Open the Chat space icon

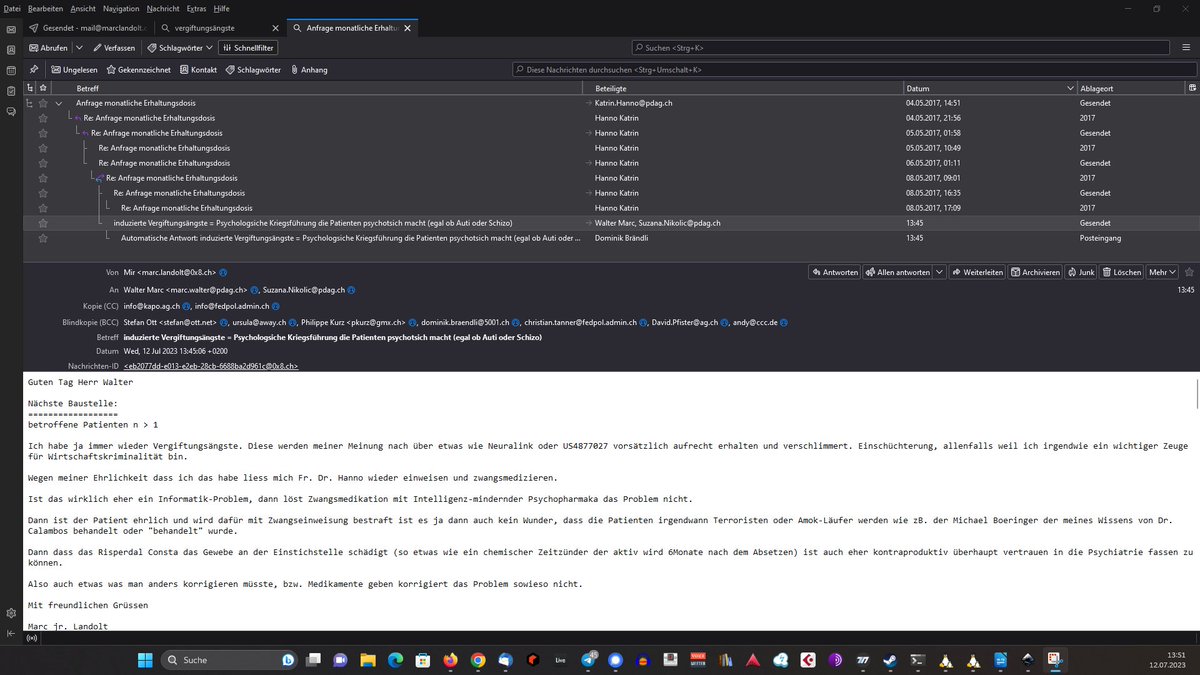click(x=10, y=111)
